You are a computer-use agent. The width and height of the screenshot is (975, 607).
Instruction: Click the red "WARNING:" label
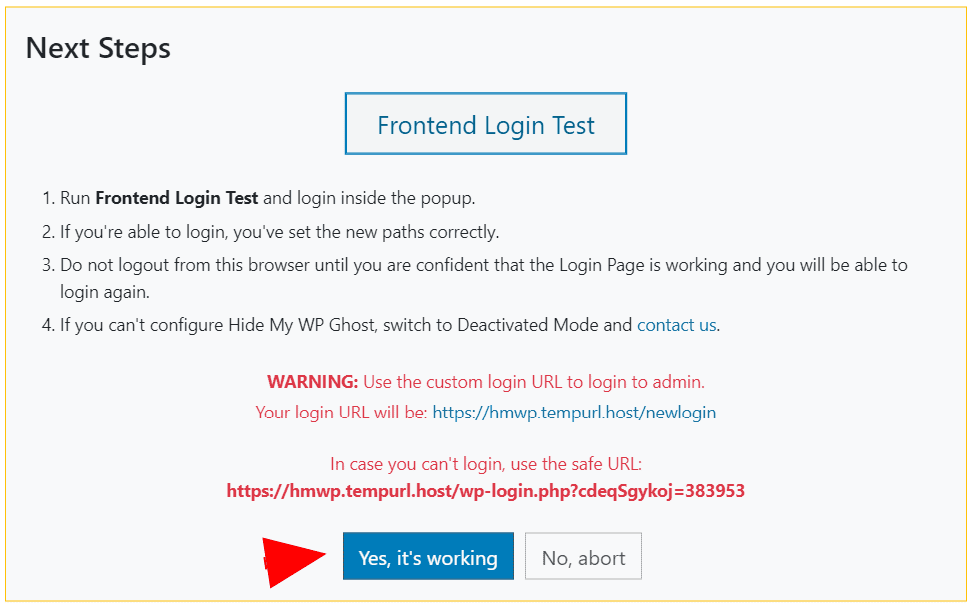point(312,382)
